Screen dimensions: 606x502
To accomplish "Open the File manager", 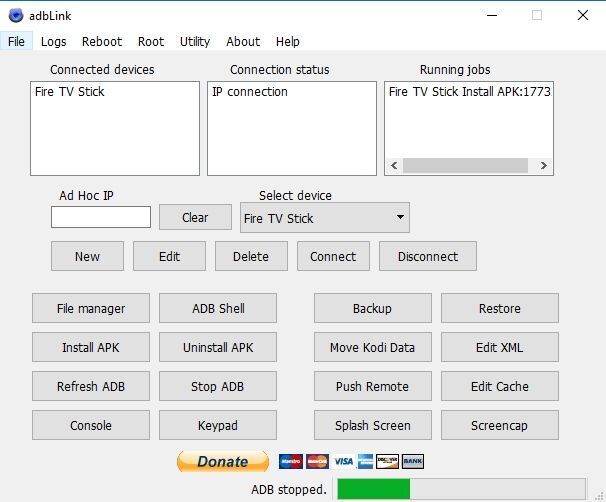I will (90, 309).
